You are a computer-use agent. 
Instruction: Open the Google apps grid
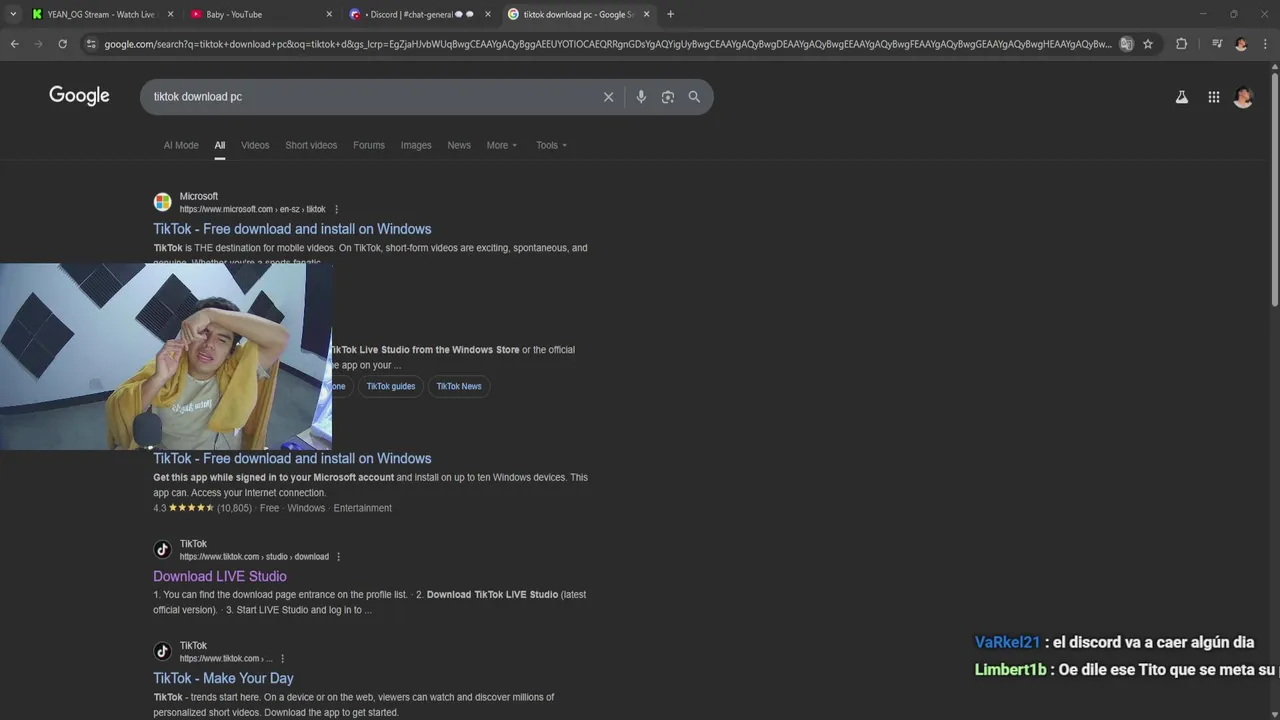[x=1213, y=97]
